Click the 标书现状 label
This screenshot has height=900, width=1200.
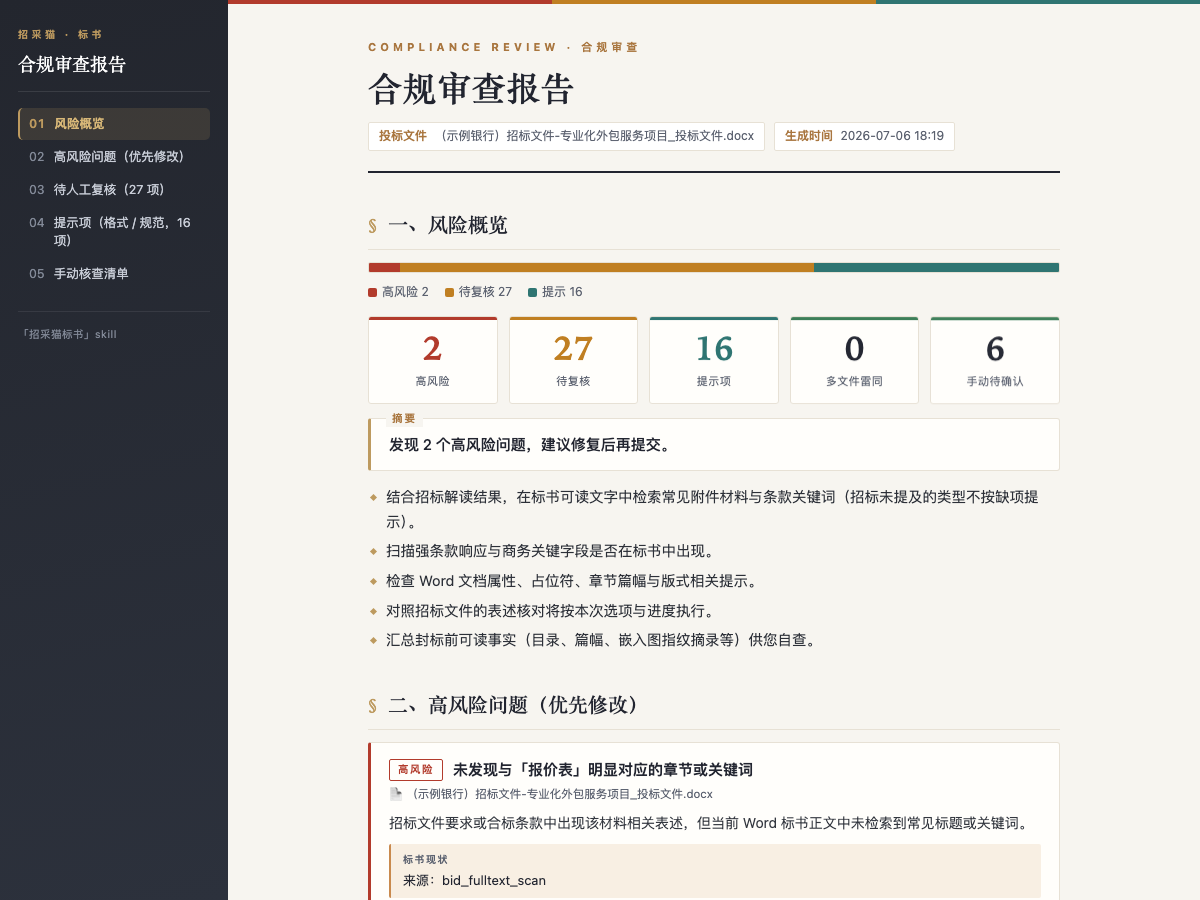[425, 859]
